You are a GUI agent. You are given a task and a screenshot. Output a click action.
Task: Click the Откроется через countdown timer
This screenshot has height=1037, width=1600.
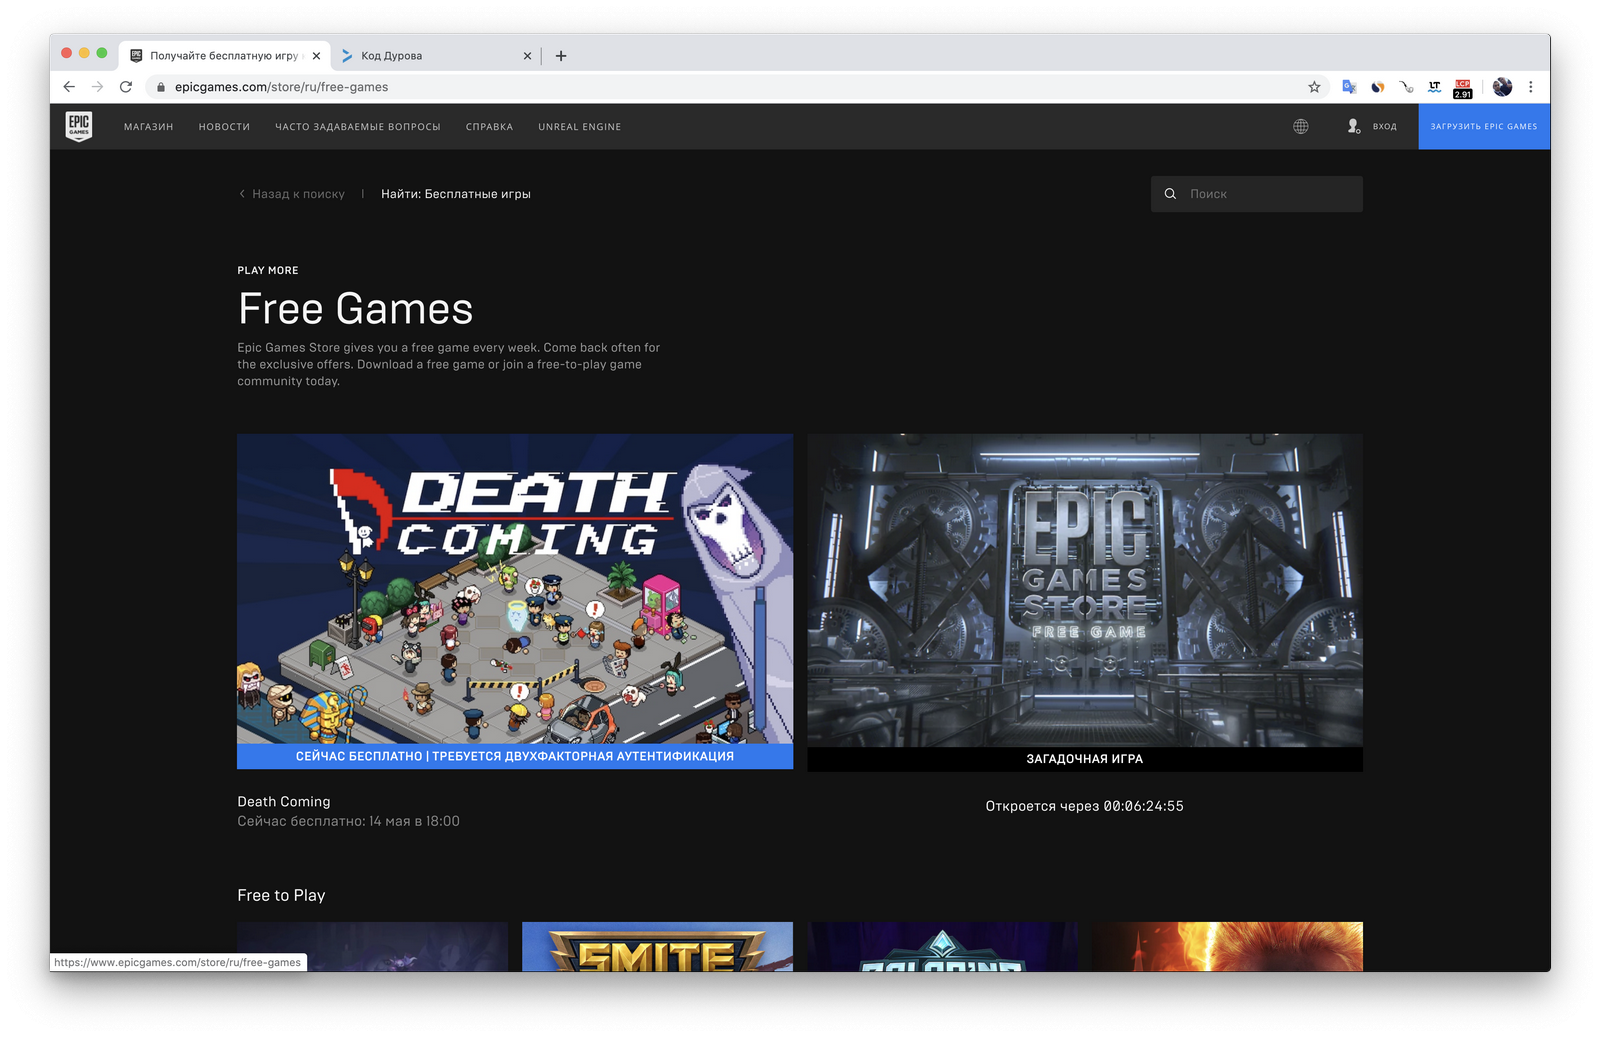[1085, 806]
